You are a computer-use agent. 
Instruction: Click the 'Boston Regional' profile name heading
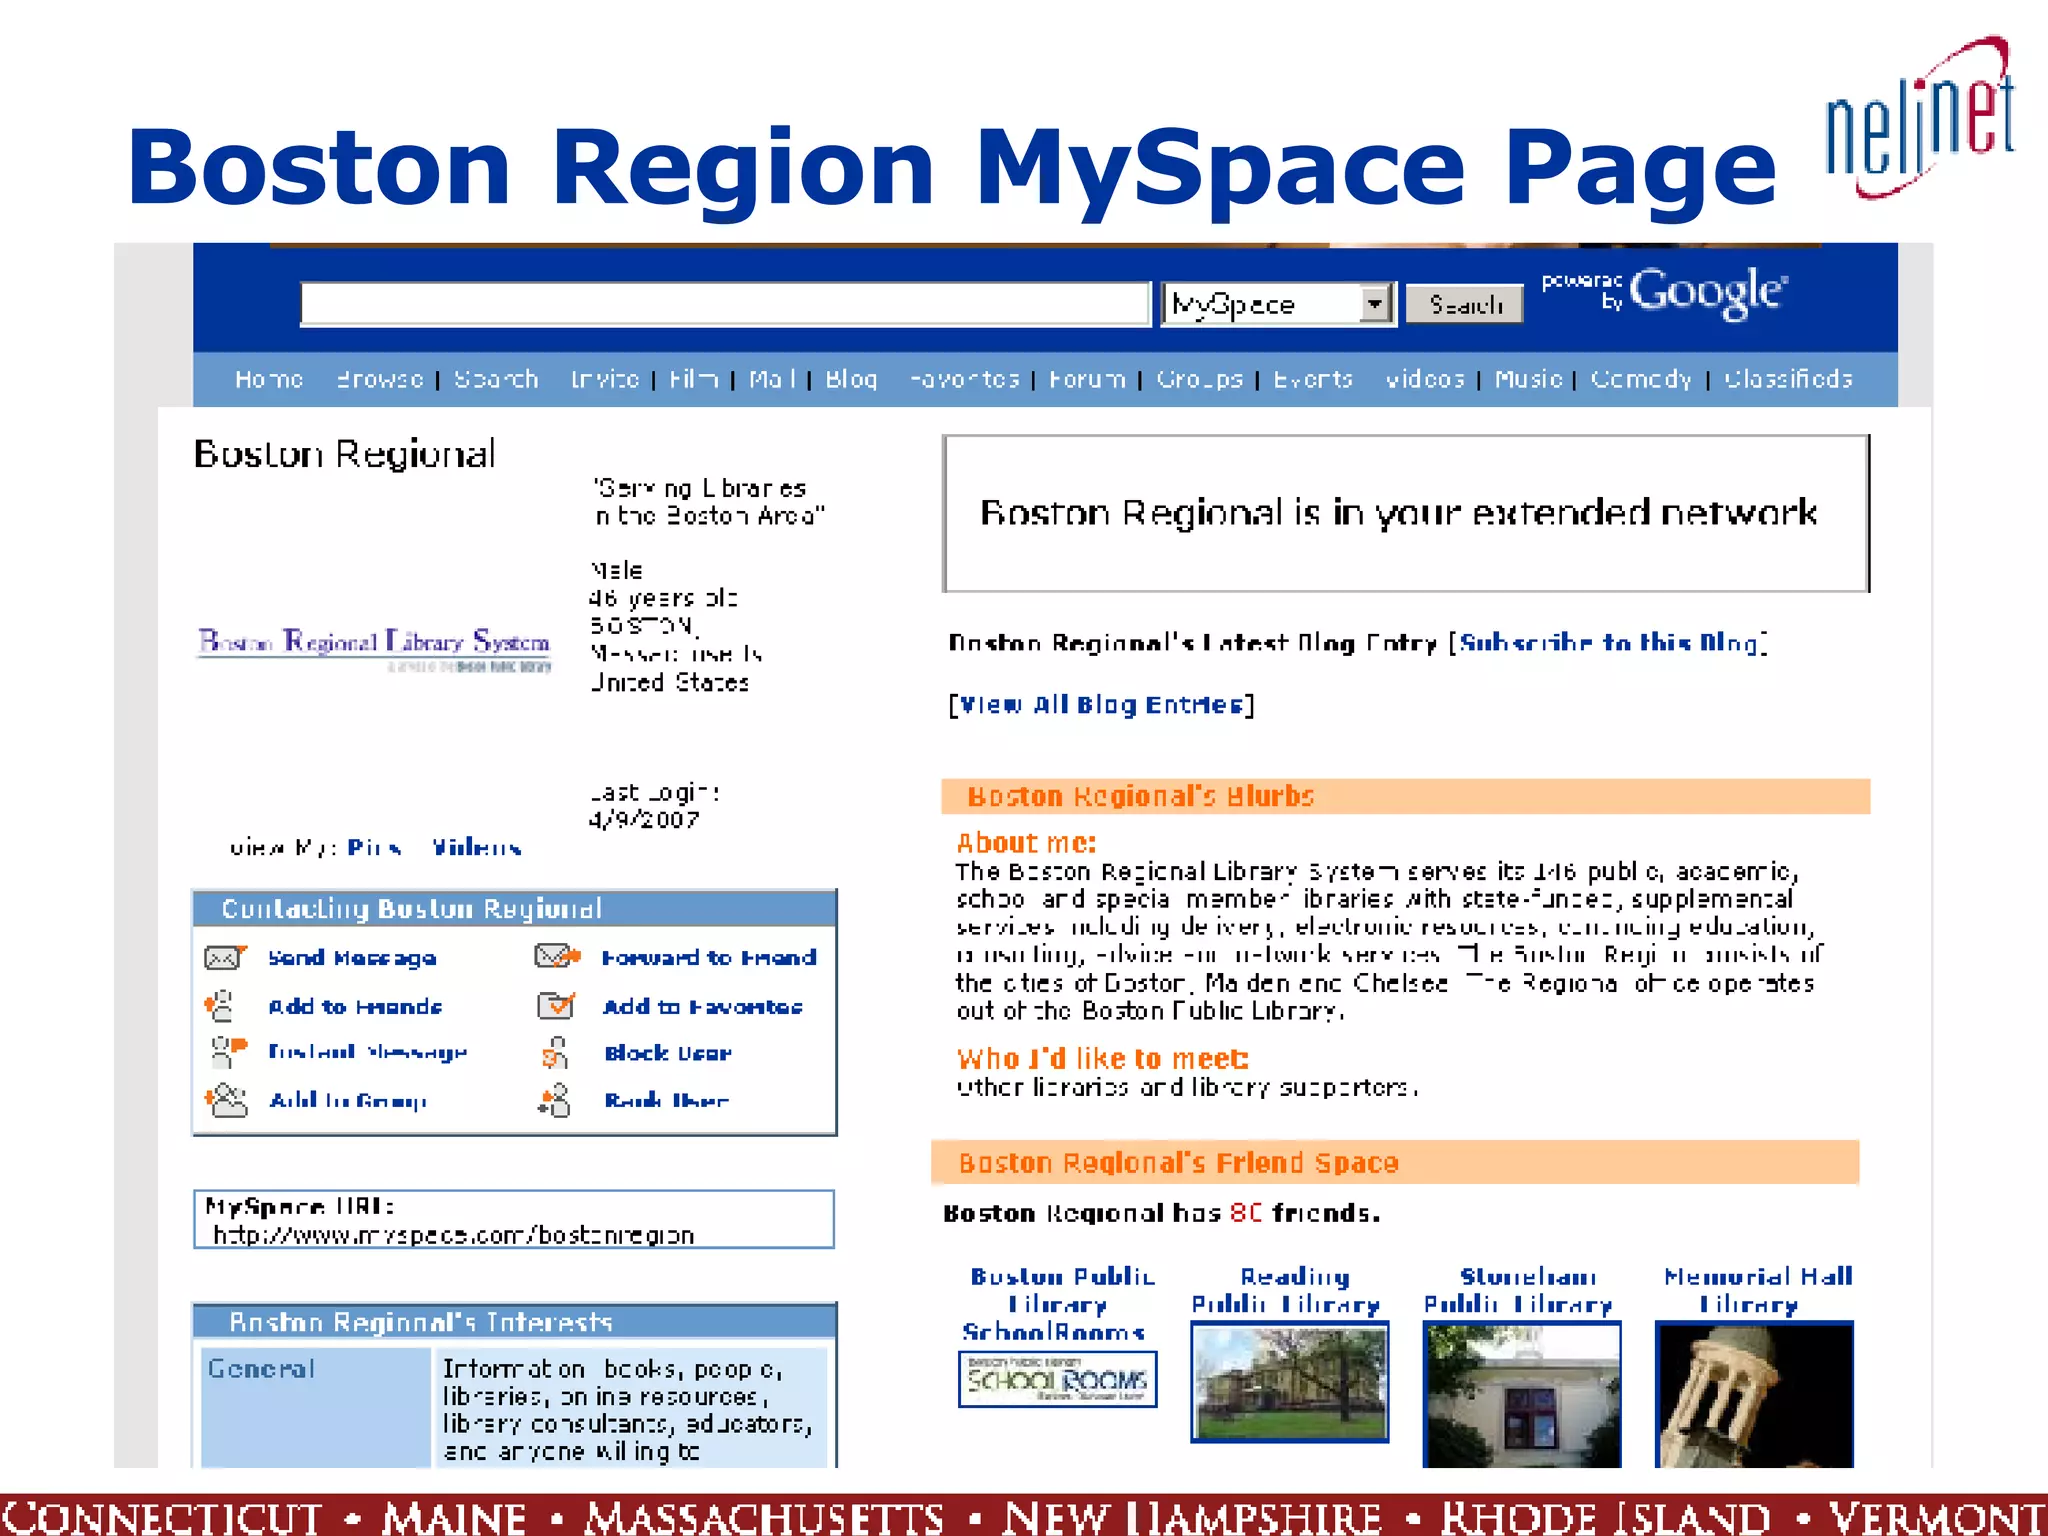[344, 454]
